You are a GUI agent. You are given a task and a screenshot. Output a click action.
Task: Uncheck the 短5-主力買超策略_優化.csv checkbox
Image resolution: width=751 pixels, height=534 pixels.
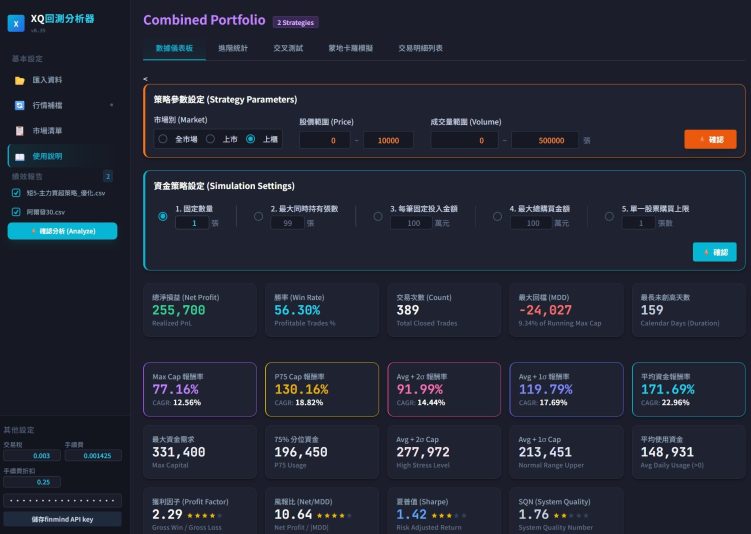point(15,193)
